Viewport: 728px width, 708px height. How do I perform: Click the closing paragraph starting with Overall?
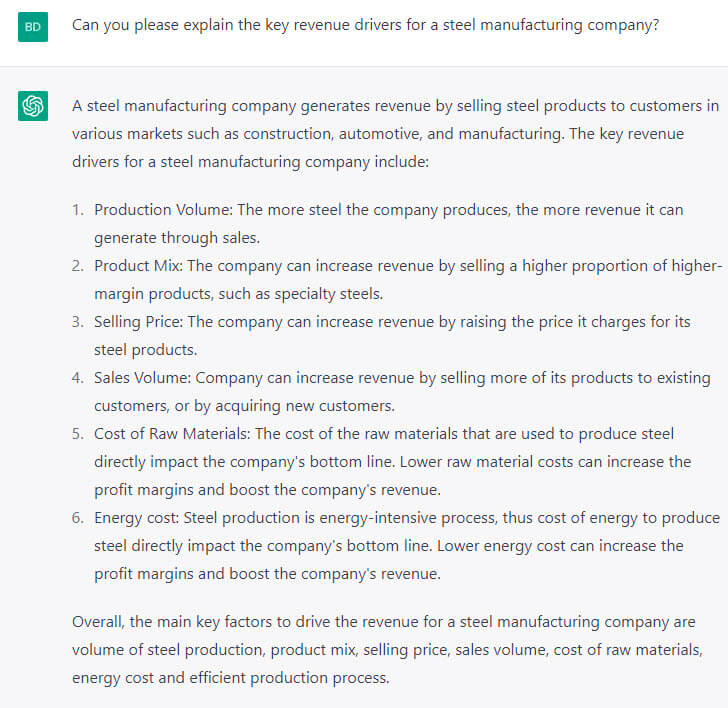pos(388,650)
